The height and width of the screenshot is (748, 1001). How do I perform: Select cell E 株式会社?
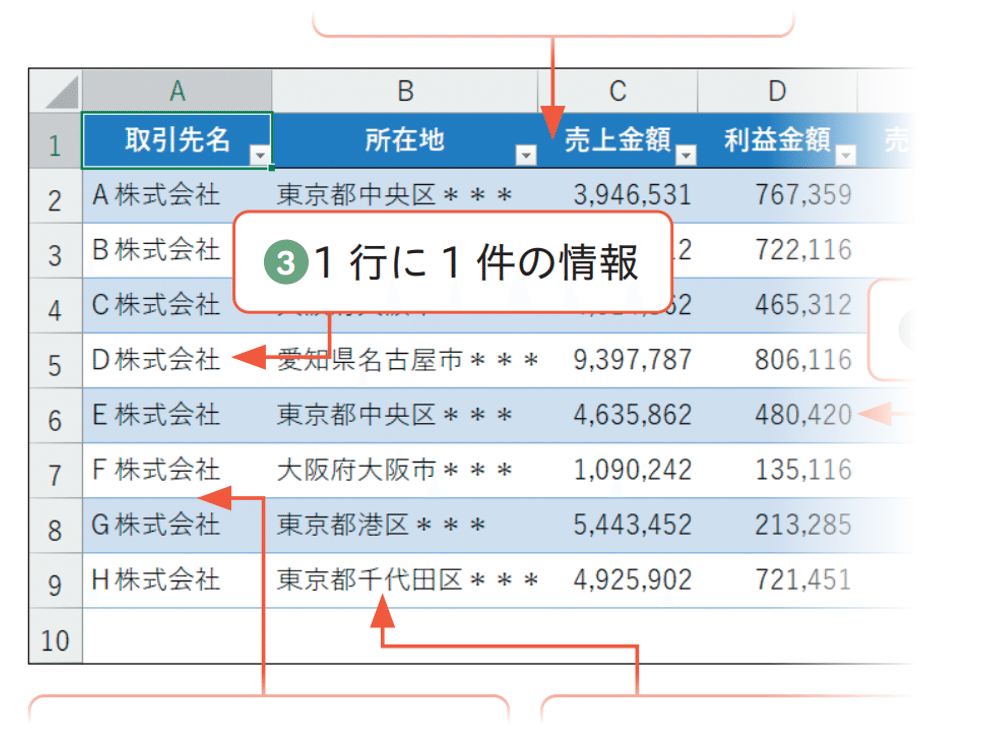tap(177, 415)
